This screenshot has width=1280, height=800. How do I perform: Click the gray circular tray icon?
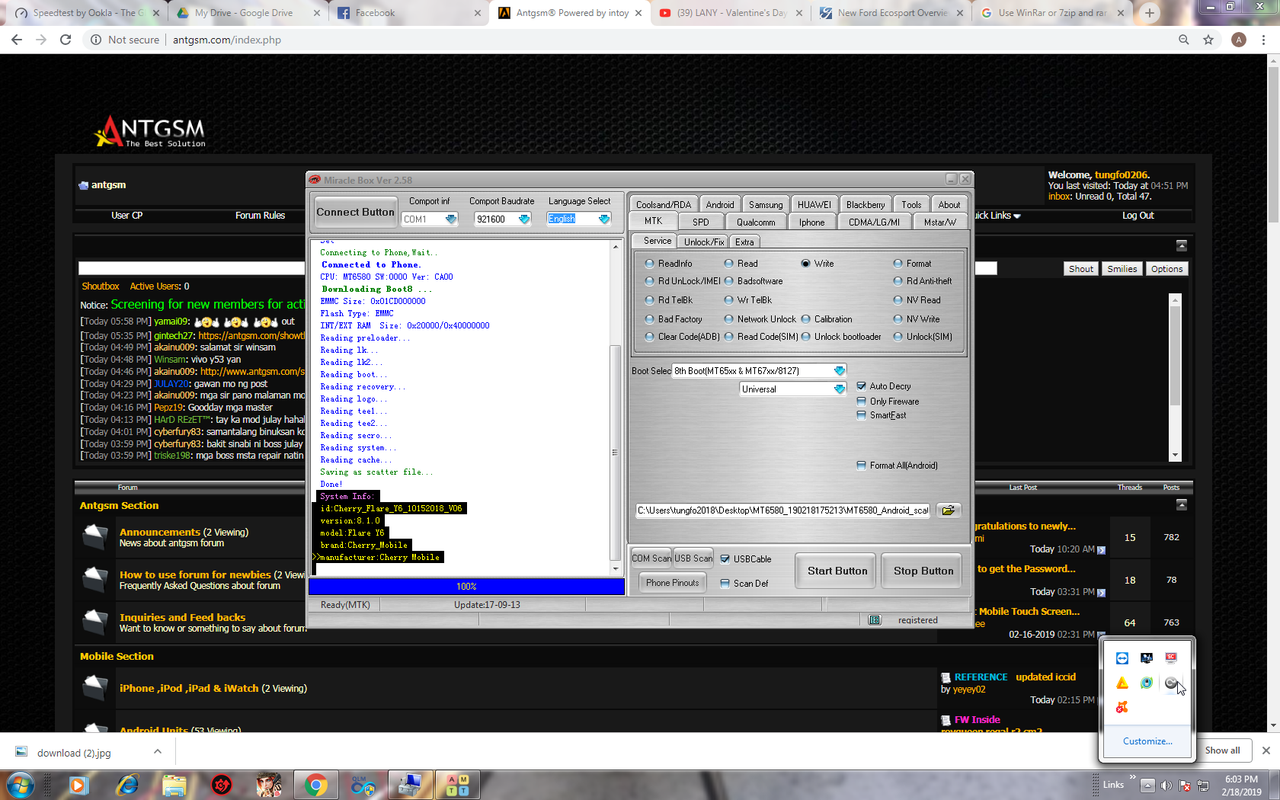(x=1171, y=683)
